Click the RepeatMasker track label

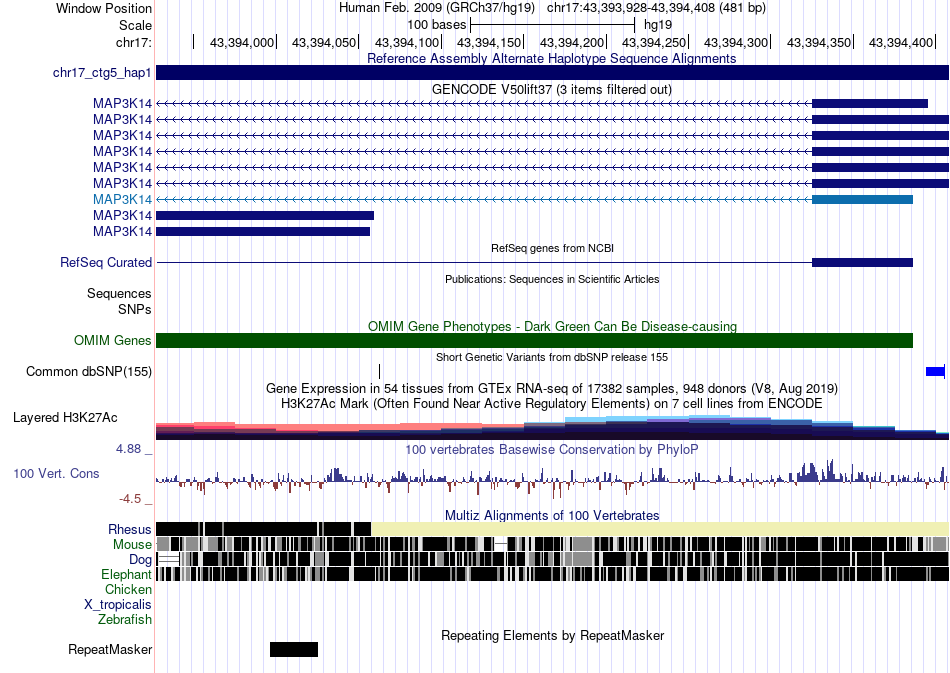tap(110, 649)
